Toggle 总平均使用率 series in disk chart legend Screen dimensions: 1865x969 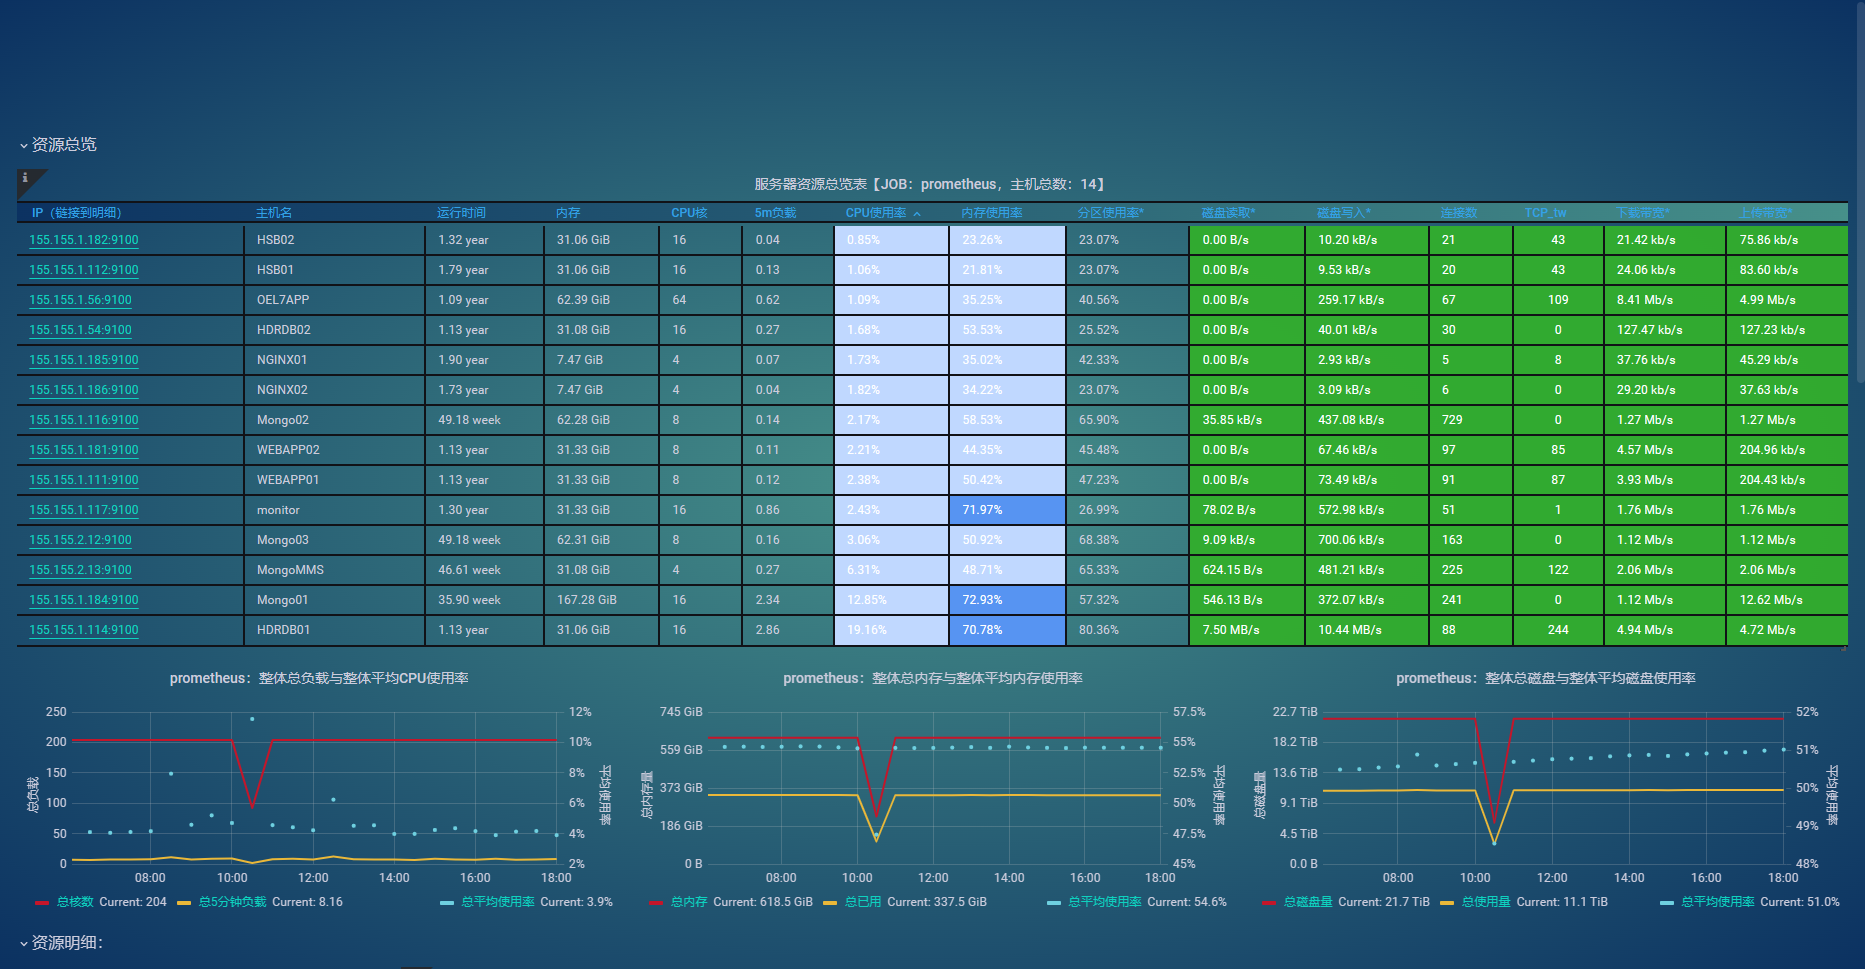coord(1718,902)
